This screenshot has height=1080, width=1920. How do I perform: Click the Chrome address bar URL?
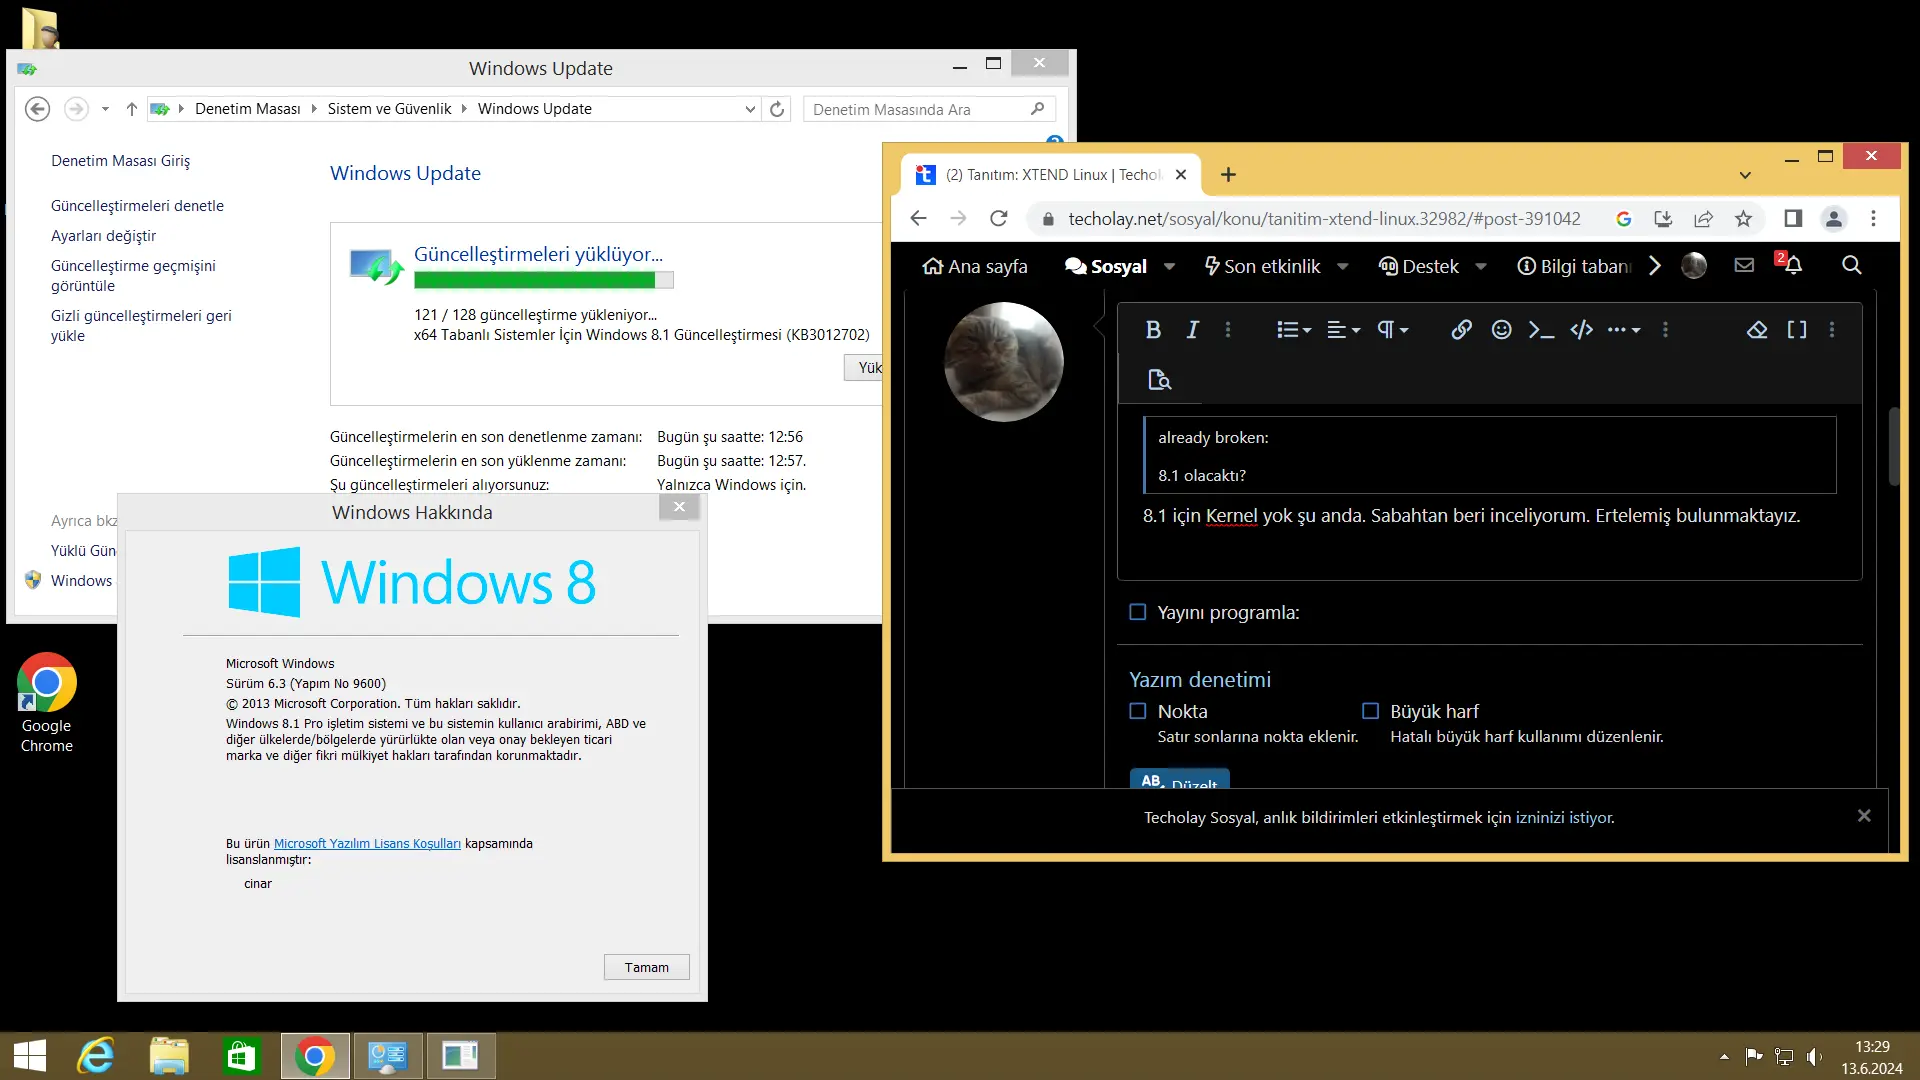click(1324, 219)
